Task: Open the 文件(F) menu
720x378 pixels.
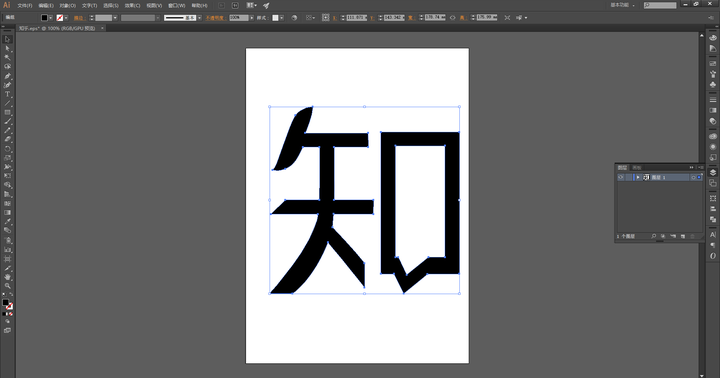Action: (24, 6)
